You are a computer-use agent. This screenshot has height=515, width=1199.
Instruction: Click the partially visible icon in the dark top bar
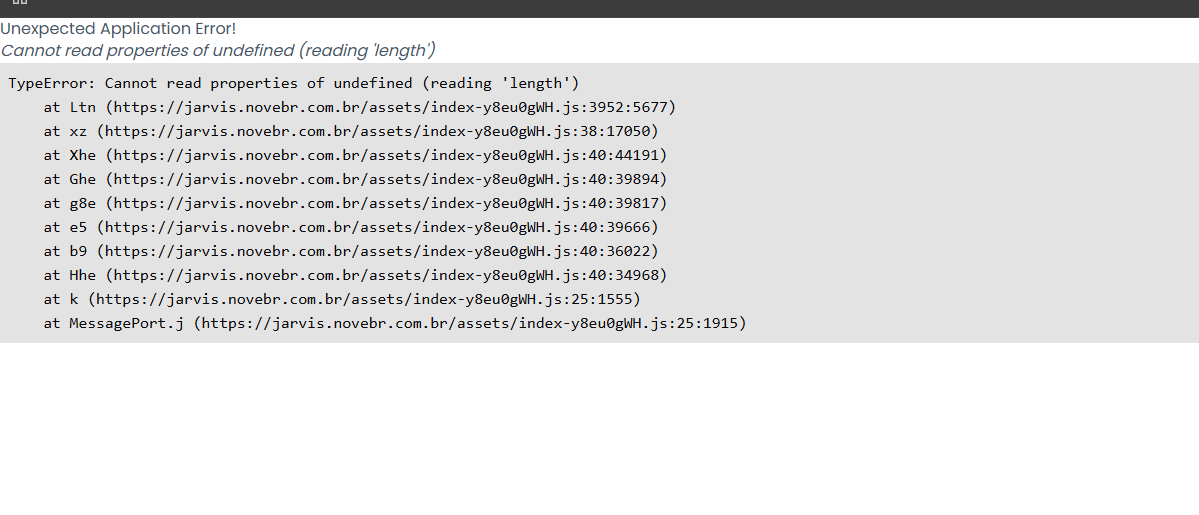click(x=19, y=3)
